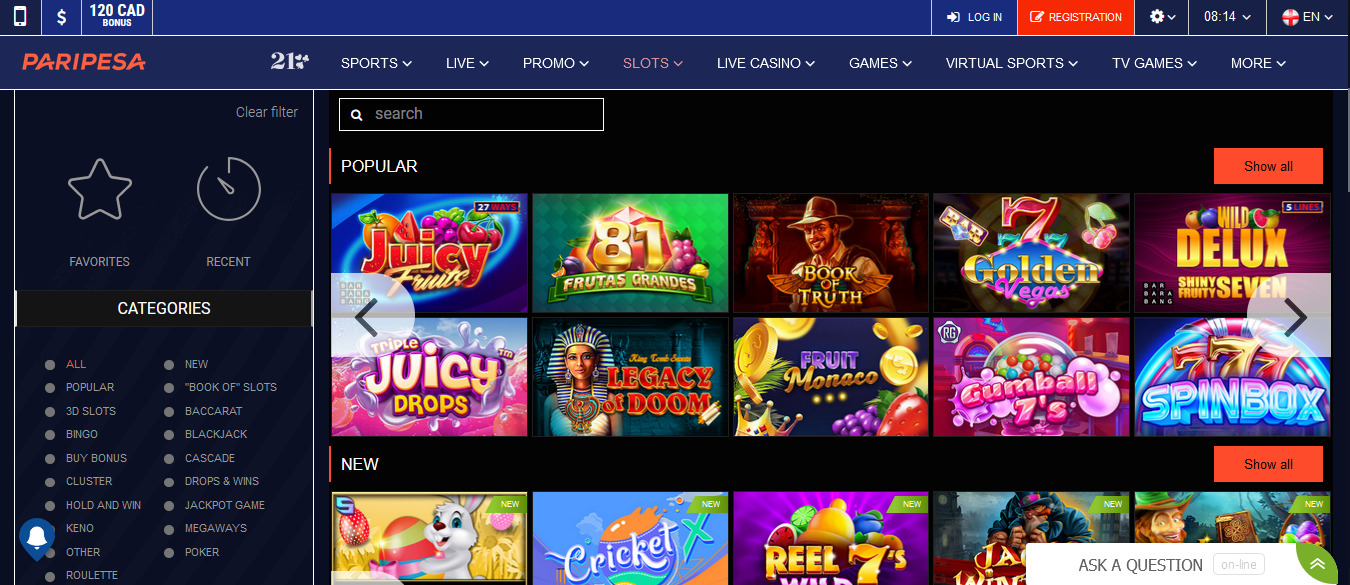The height and width of the screenshot is (585, 1350).
Task: Select BLACKJACK category filter
Action: click(x=216, y=434)
